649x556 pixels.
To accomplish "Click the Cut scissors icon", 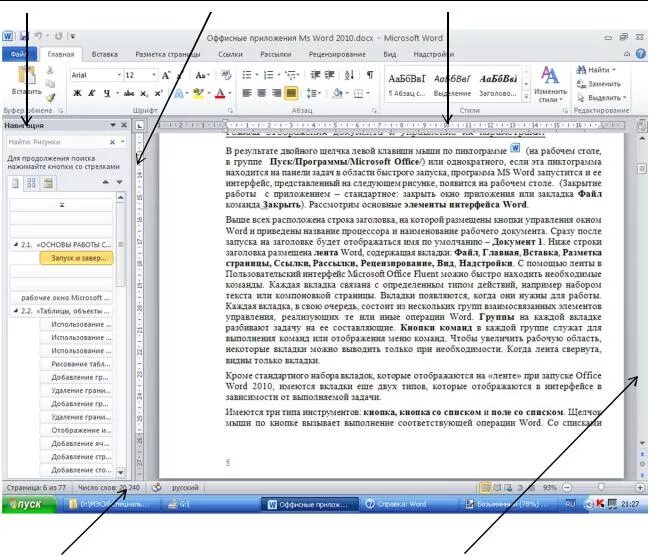I will [x=50, y=70].
